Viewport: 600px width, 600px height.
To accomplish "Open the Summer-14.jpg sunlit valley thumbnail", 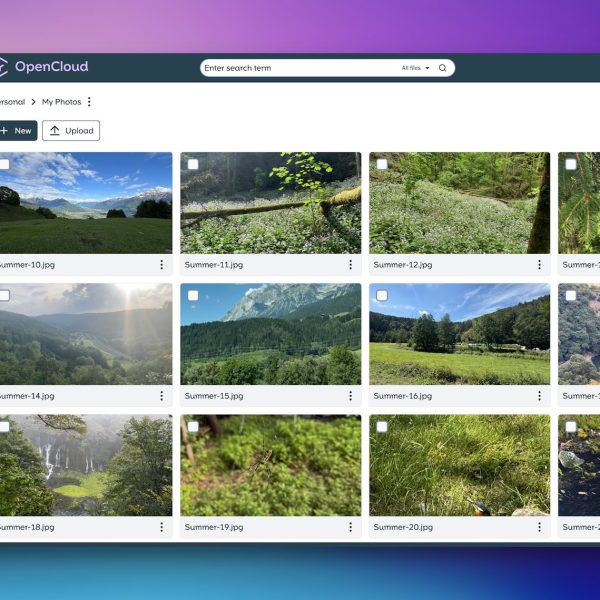I will 86,334.
